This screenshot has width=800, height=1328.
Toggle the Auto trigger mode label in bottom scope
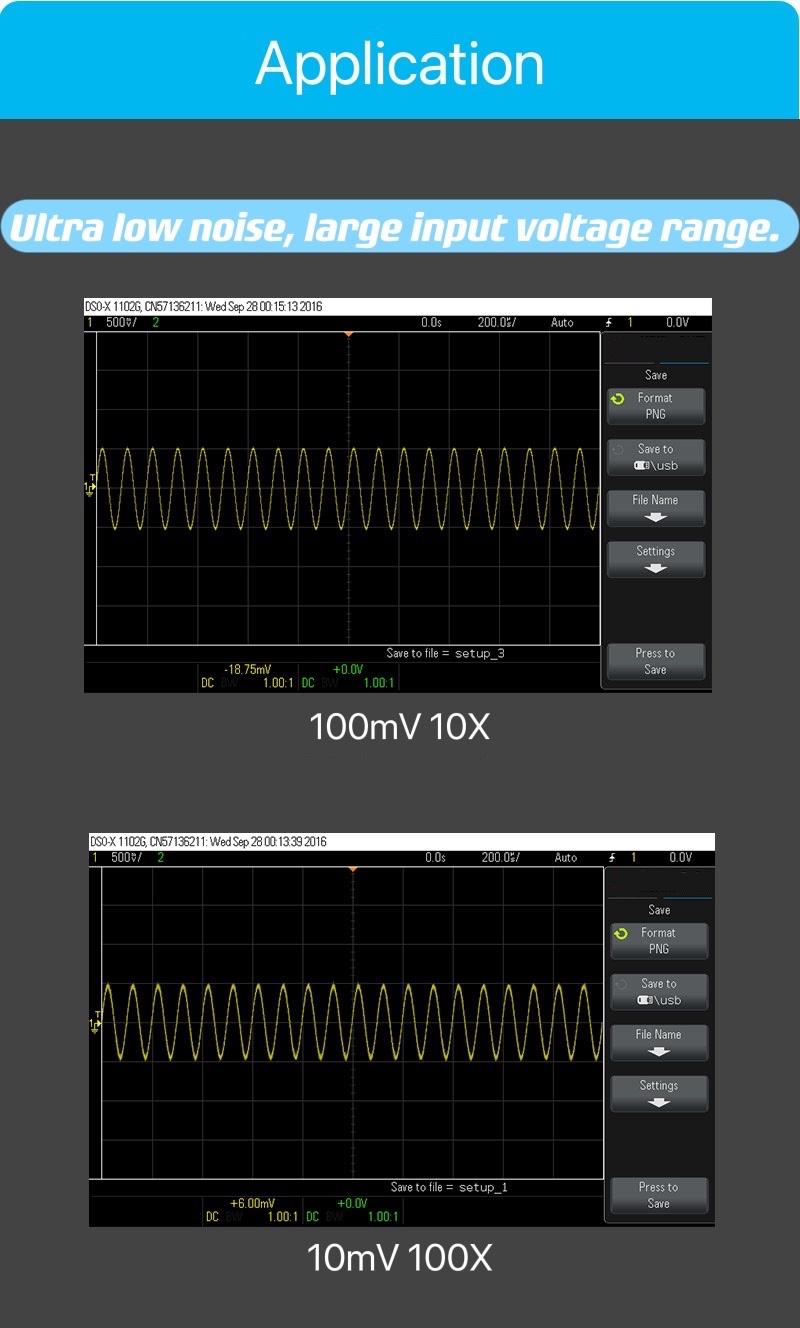[566, 858]
